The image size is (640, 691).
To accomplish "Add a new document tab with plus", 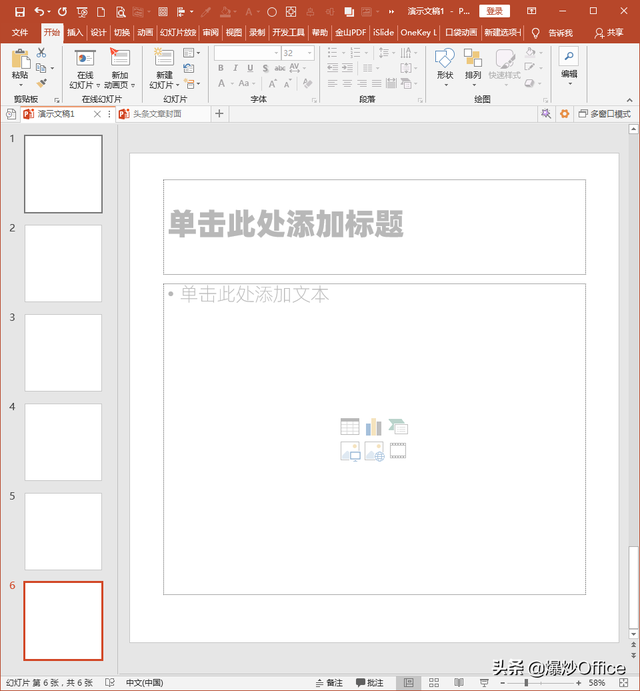I will tap(219, 114).
